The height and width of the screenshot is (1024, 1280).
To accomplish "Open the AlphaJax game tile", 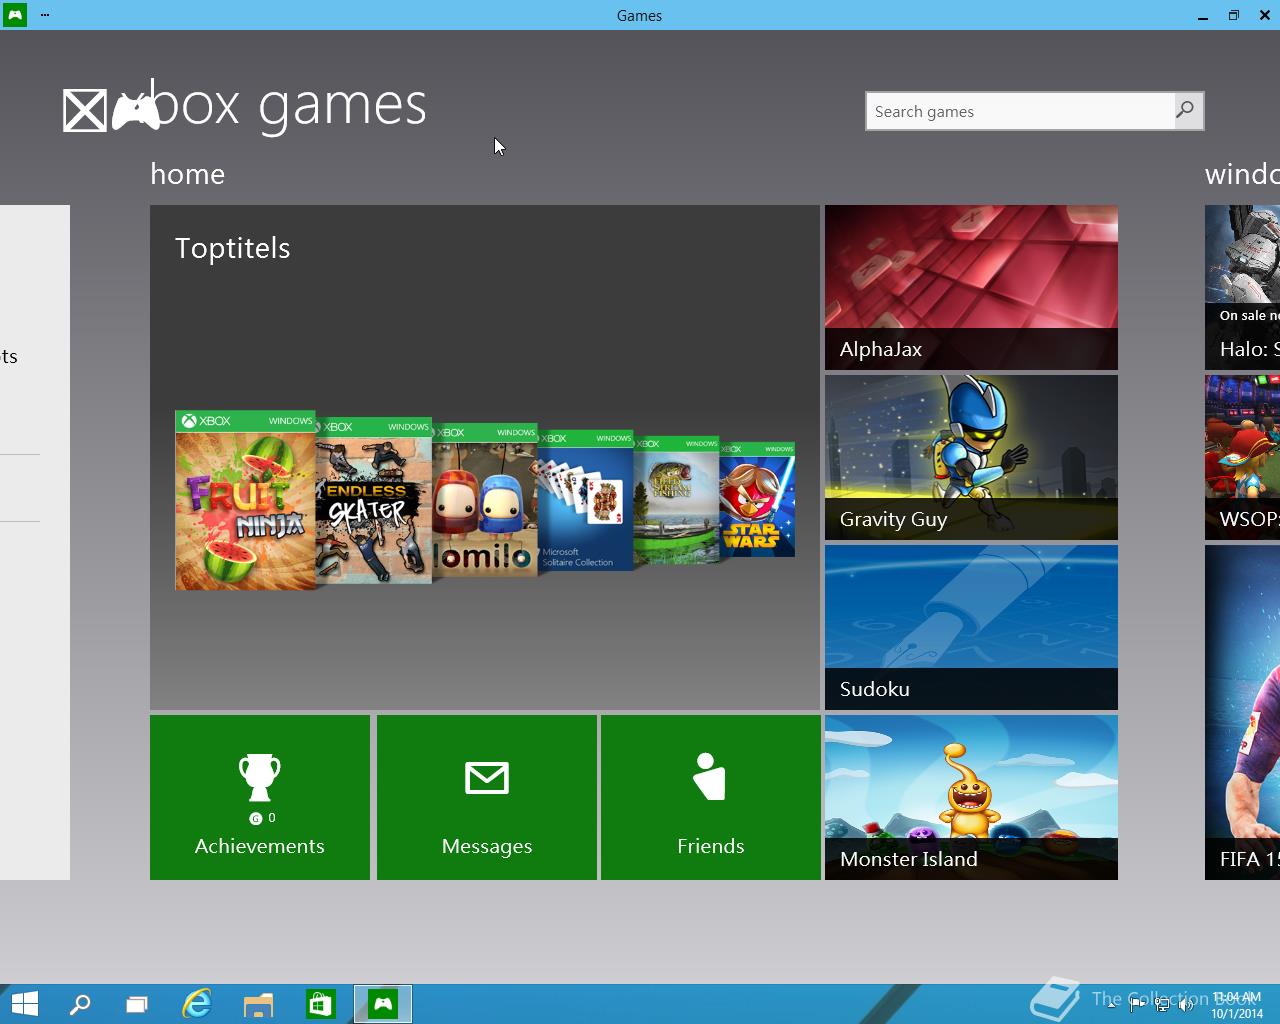I will coord(971,287).
